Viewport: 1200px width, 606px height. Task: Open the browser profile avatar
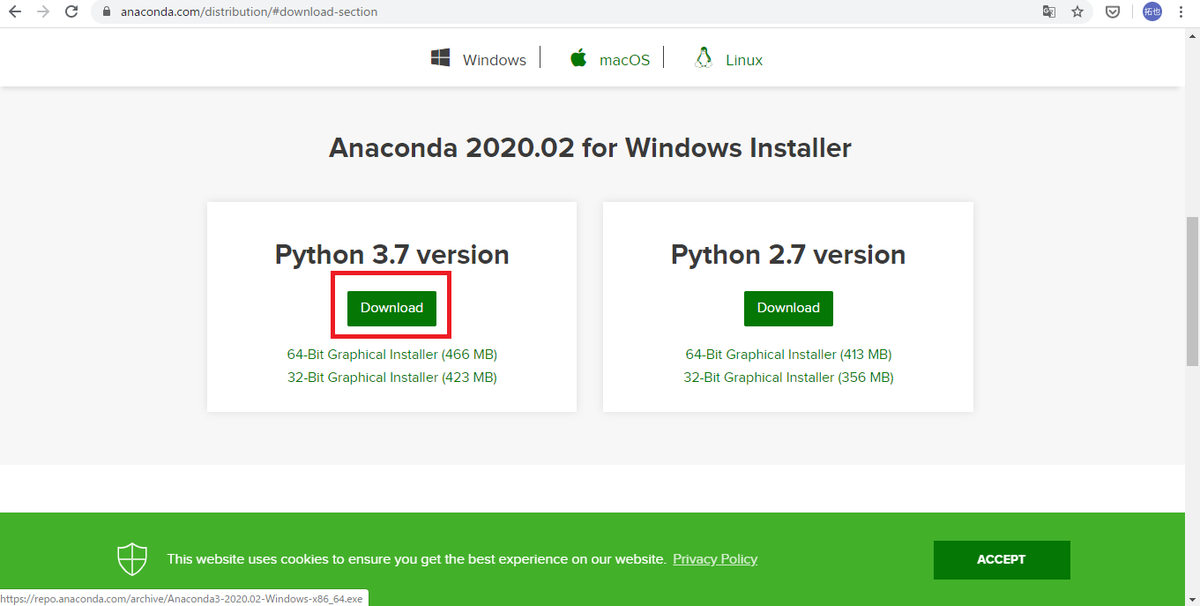click(x=1152, y=12)
